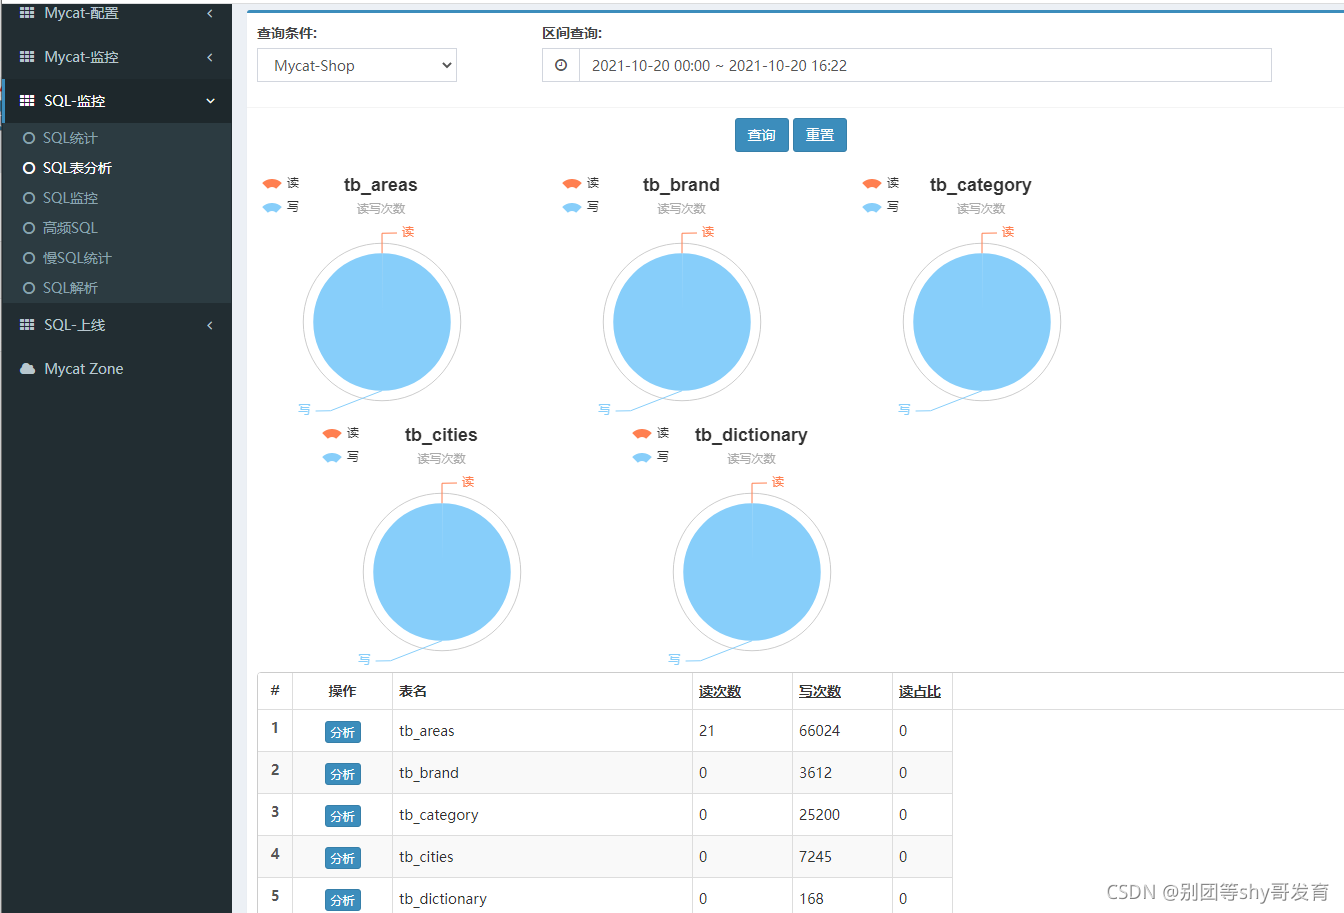Click the circle icon beside SQL统计
The image size is (1344, 913).
[x=29, y=138]
